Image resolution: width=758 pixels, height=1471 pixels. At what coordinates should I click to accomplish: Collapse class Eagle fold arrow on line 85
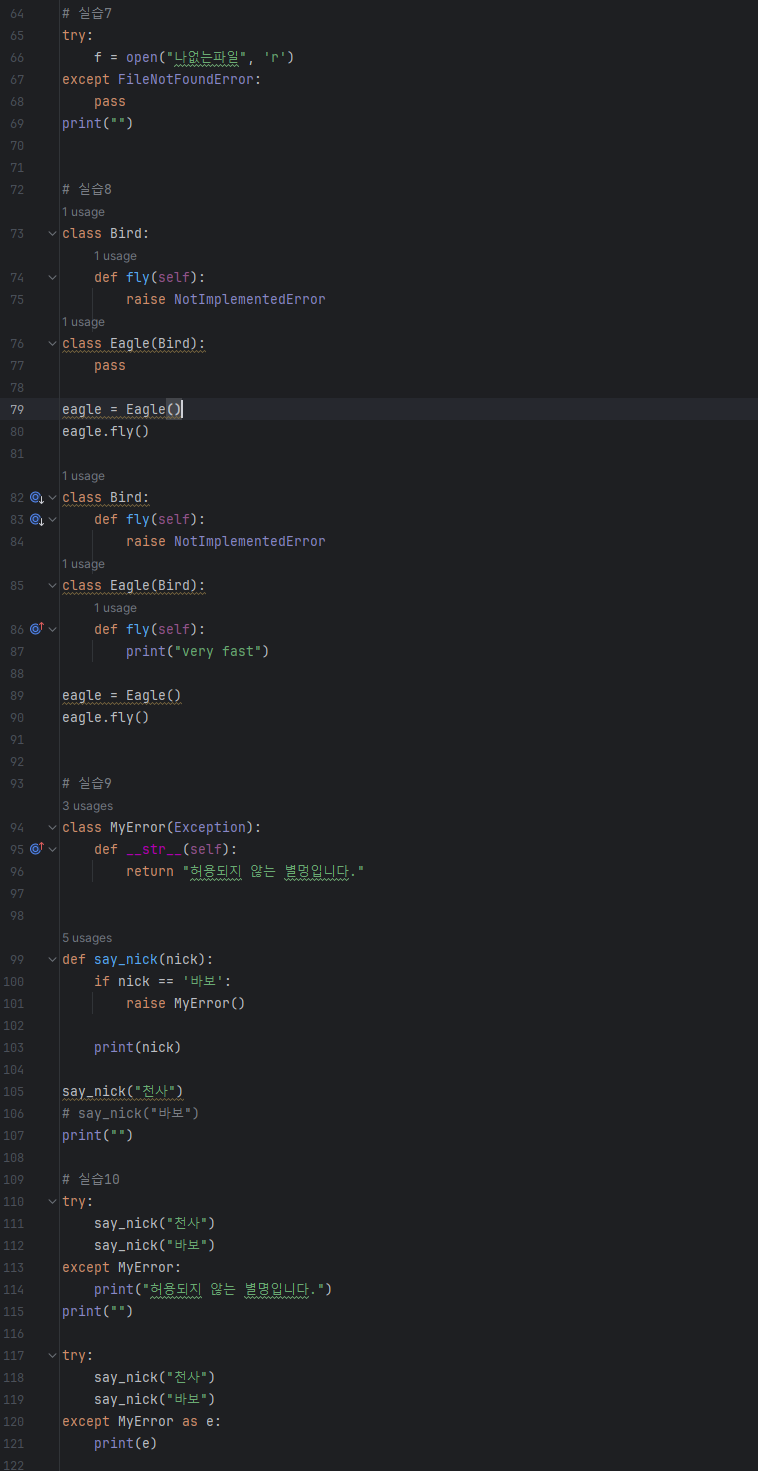52,585
